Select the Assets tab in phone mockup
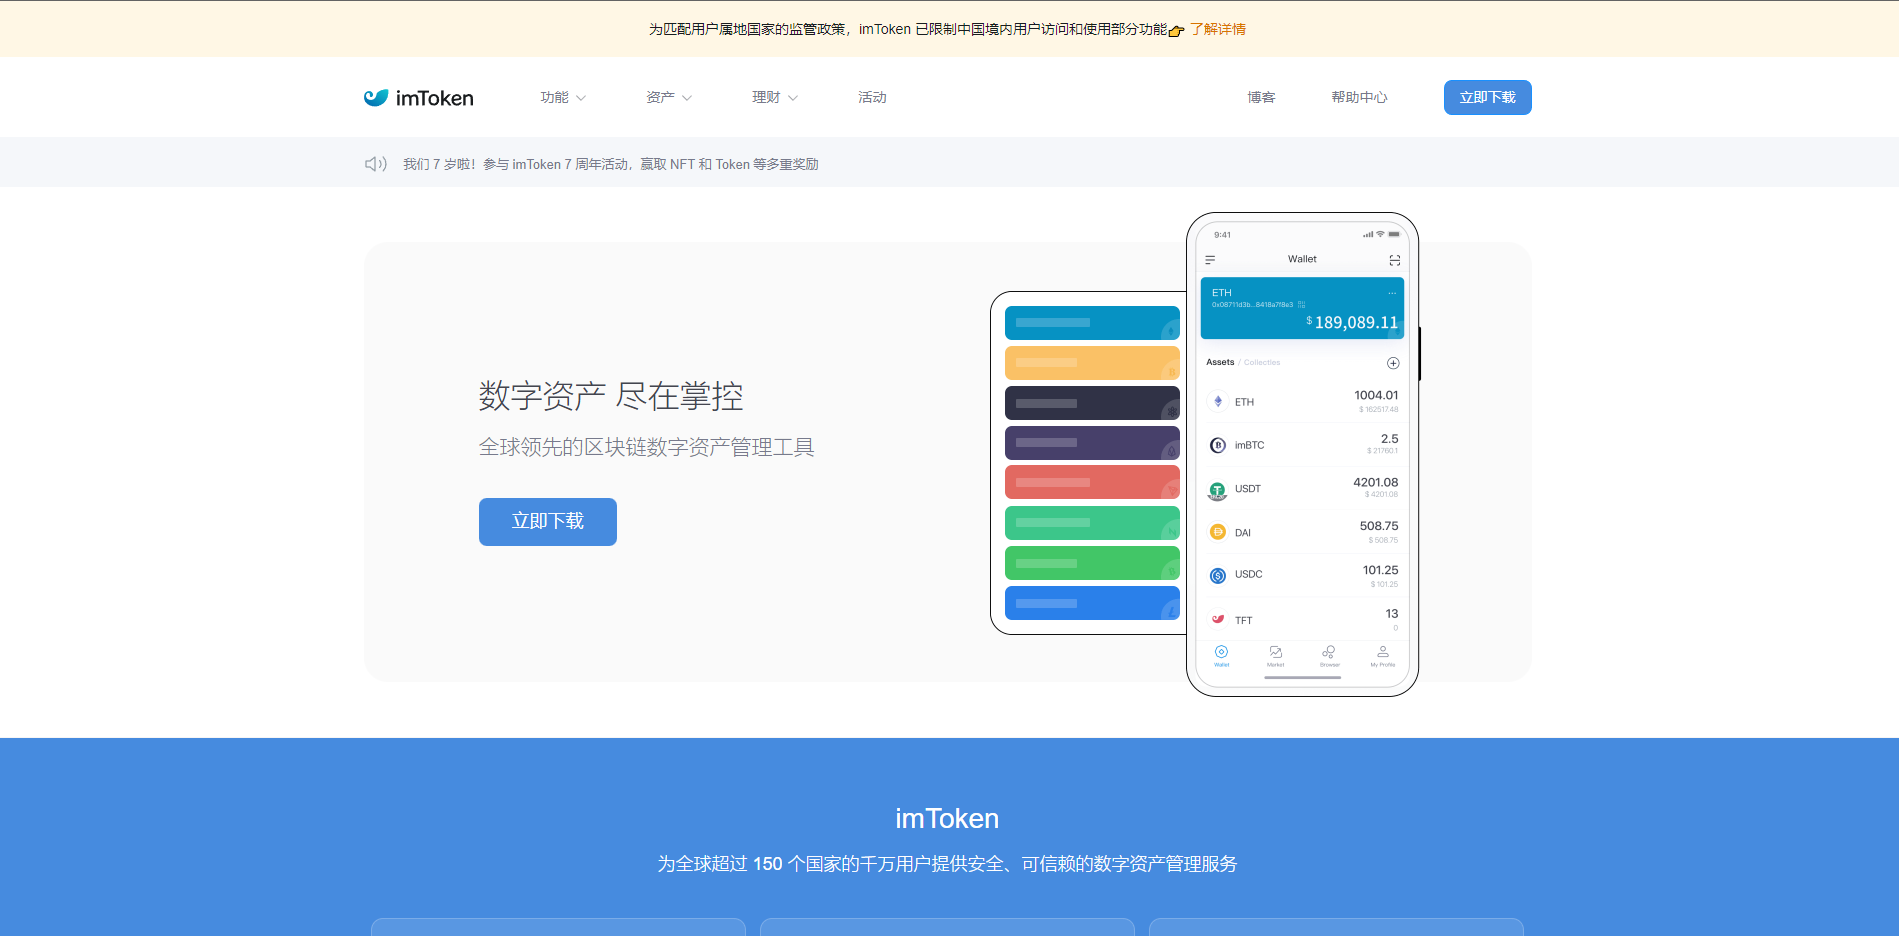The image size is (1899, 936). point(1220,363)
